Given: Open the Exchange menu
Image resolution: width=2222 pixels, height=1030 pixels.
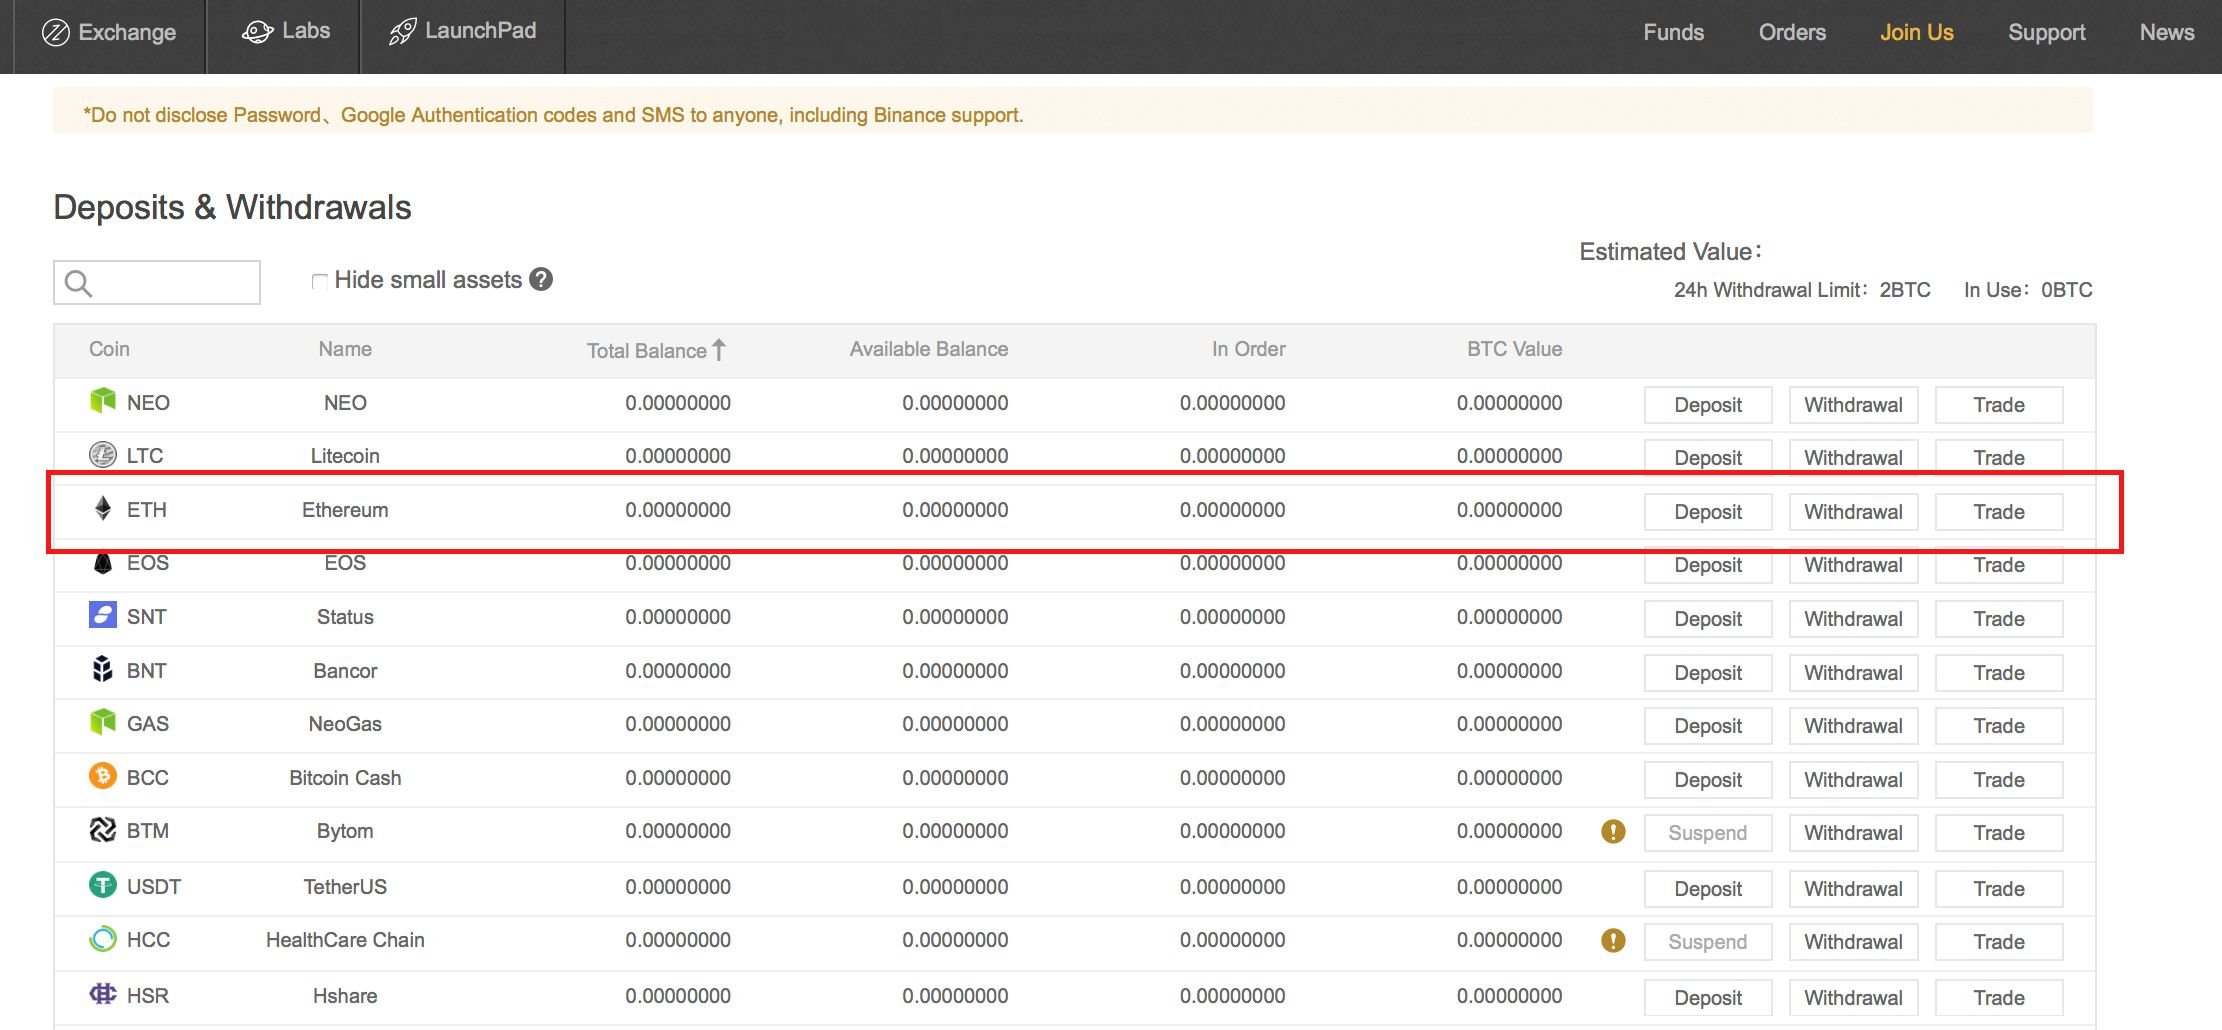Looking at the screenshot, I should 109,32.
